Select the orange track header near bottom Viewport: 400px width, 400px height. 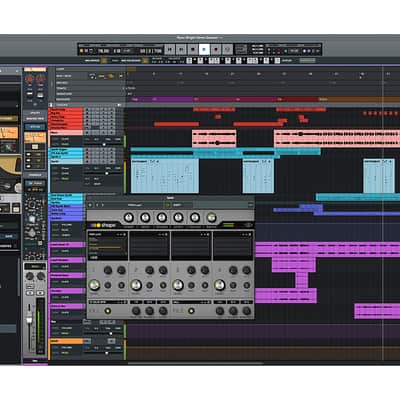point(66,341)
